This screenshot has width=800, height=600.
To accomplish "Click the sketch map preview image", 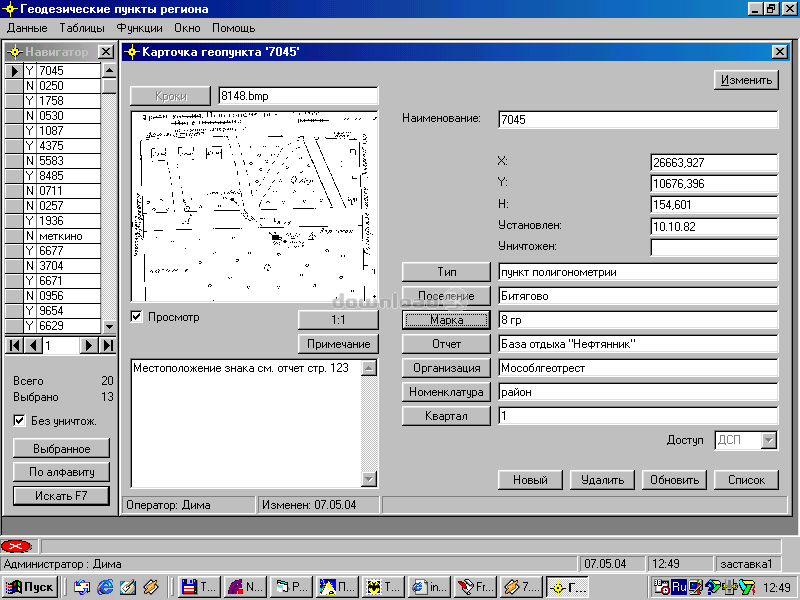I will (x=254, y=206).
